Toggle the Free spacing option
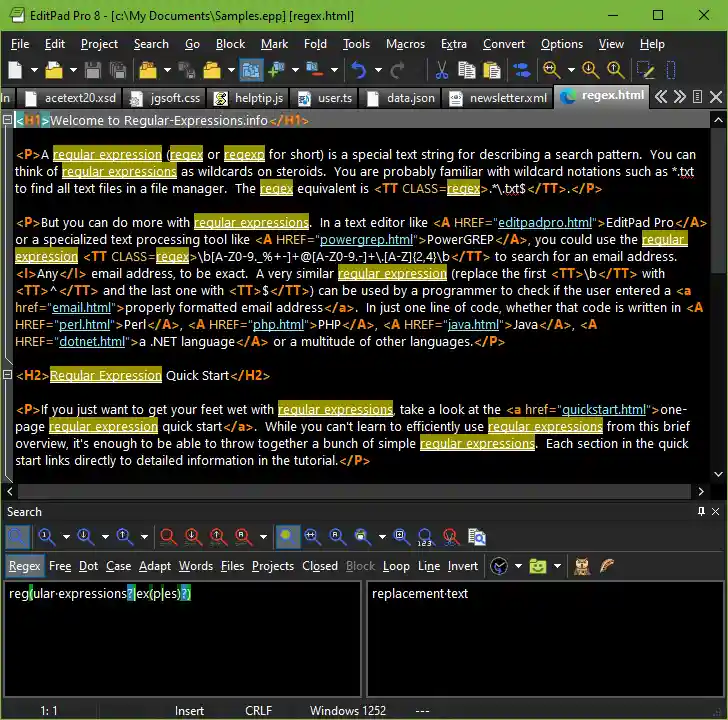This screenshot has width=728, height=720. click(x=60, y=566)
